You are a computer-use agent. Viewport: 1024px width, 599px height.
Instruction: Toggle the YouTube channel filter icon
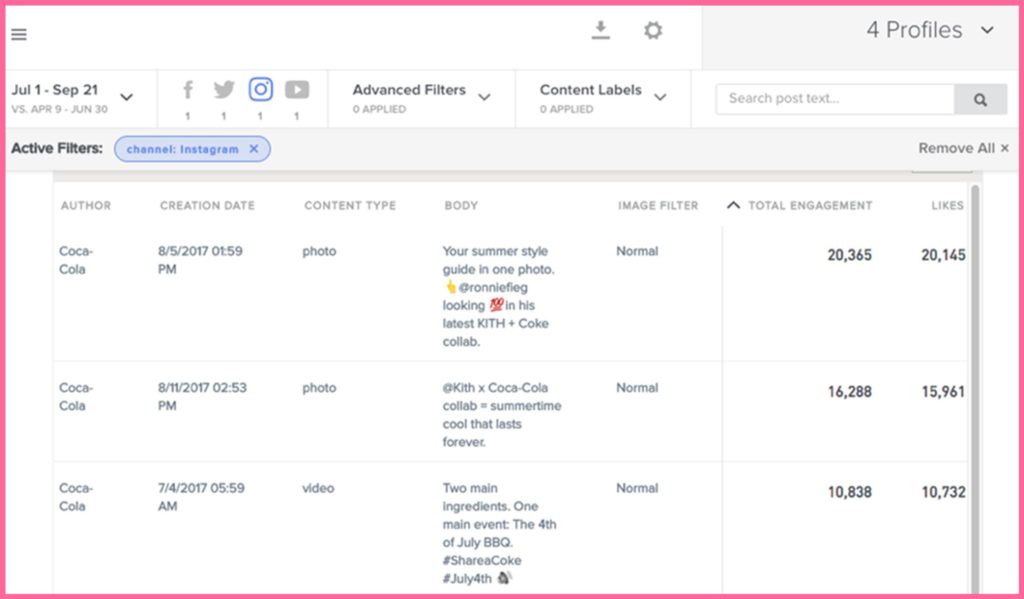pyautogui.click(x=297, y=89)
